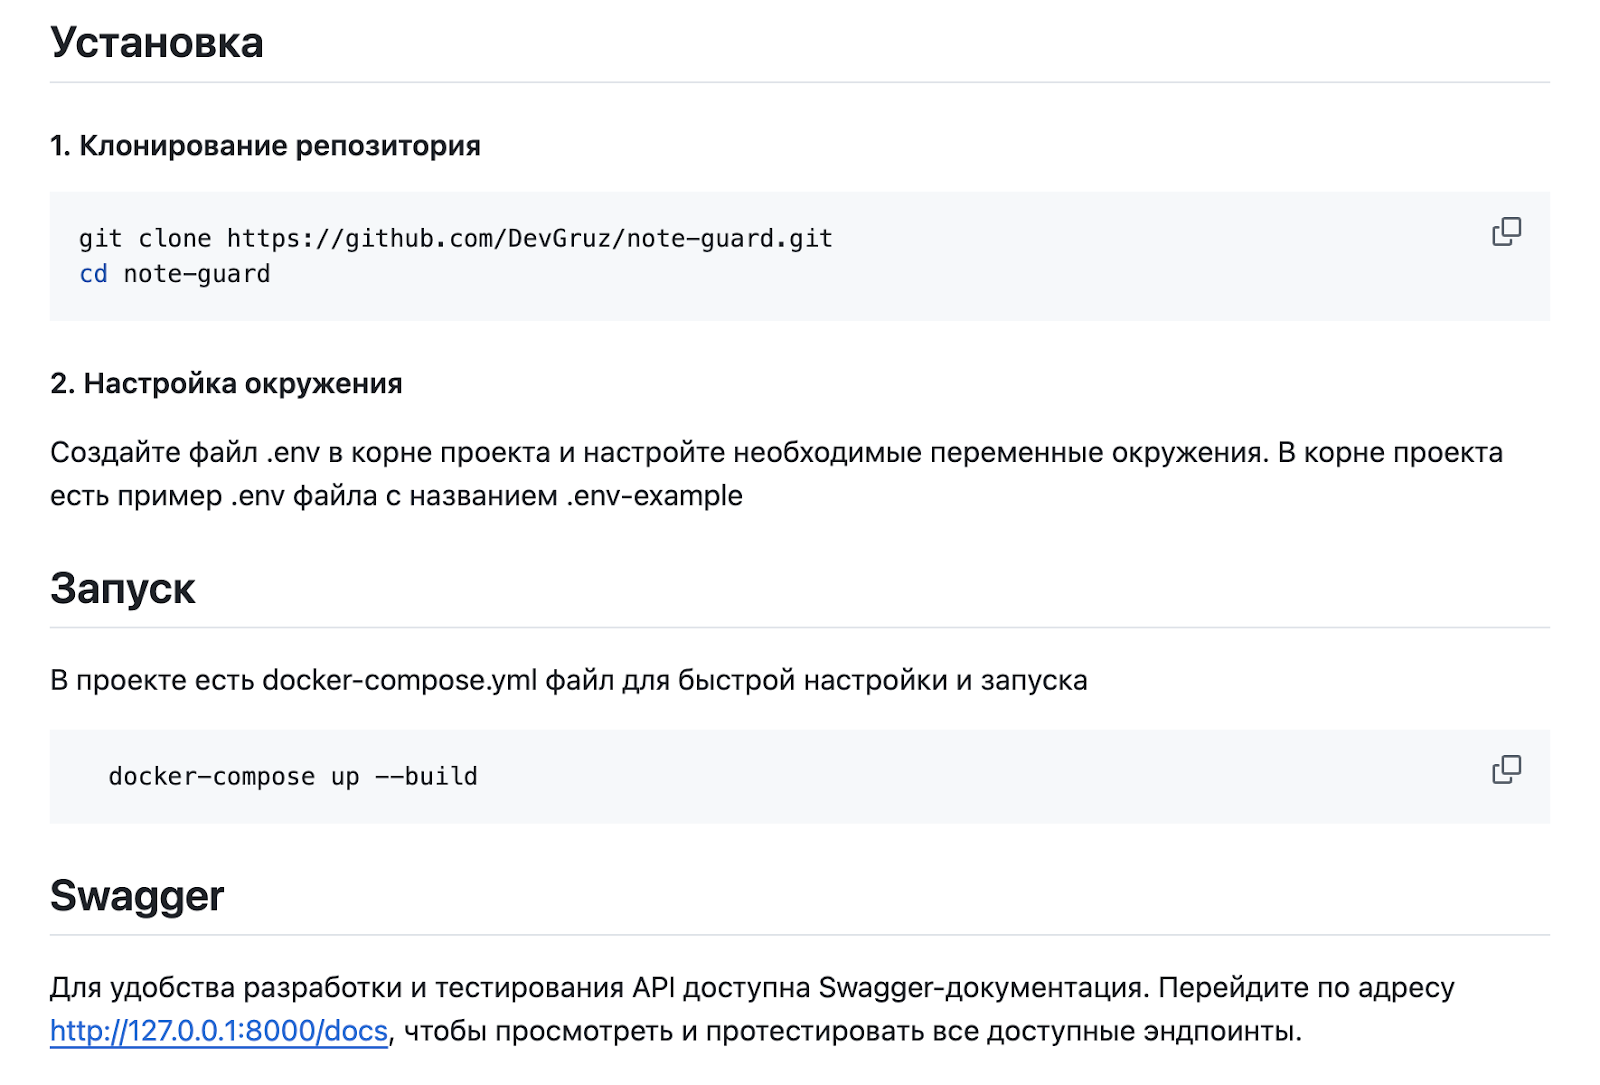
Task: Open the 127.0.0.1:8000/docs link
Action: pyautogui.click(x=219, y=1031)
